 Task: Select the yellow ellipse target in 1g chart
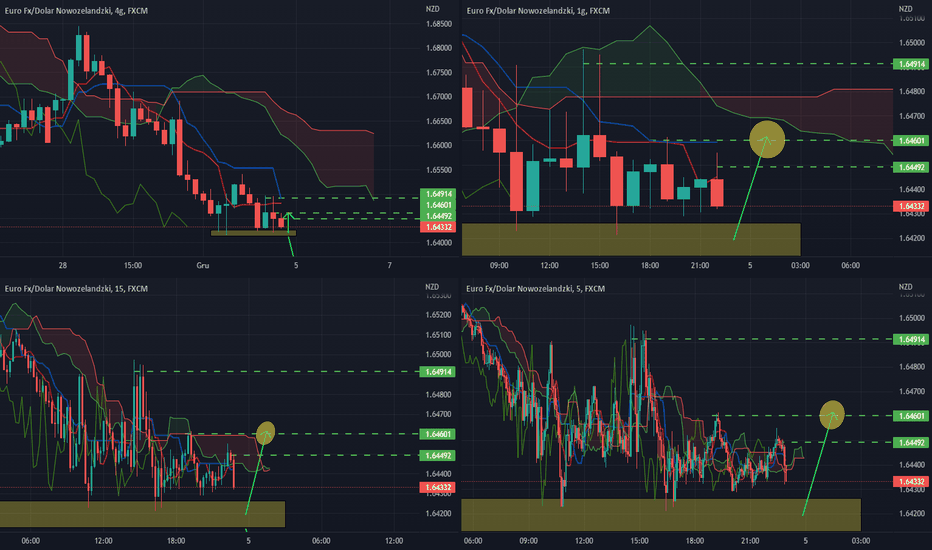pyautogui.click(x=767, y=140)
